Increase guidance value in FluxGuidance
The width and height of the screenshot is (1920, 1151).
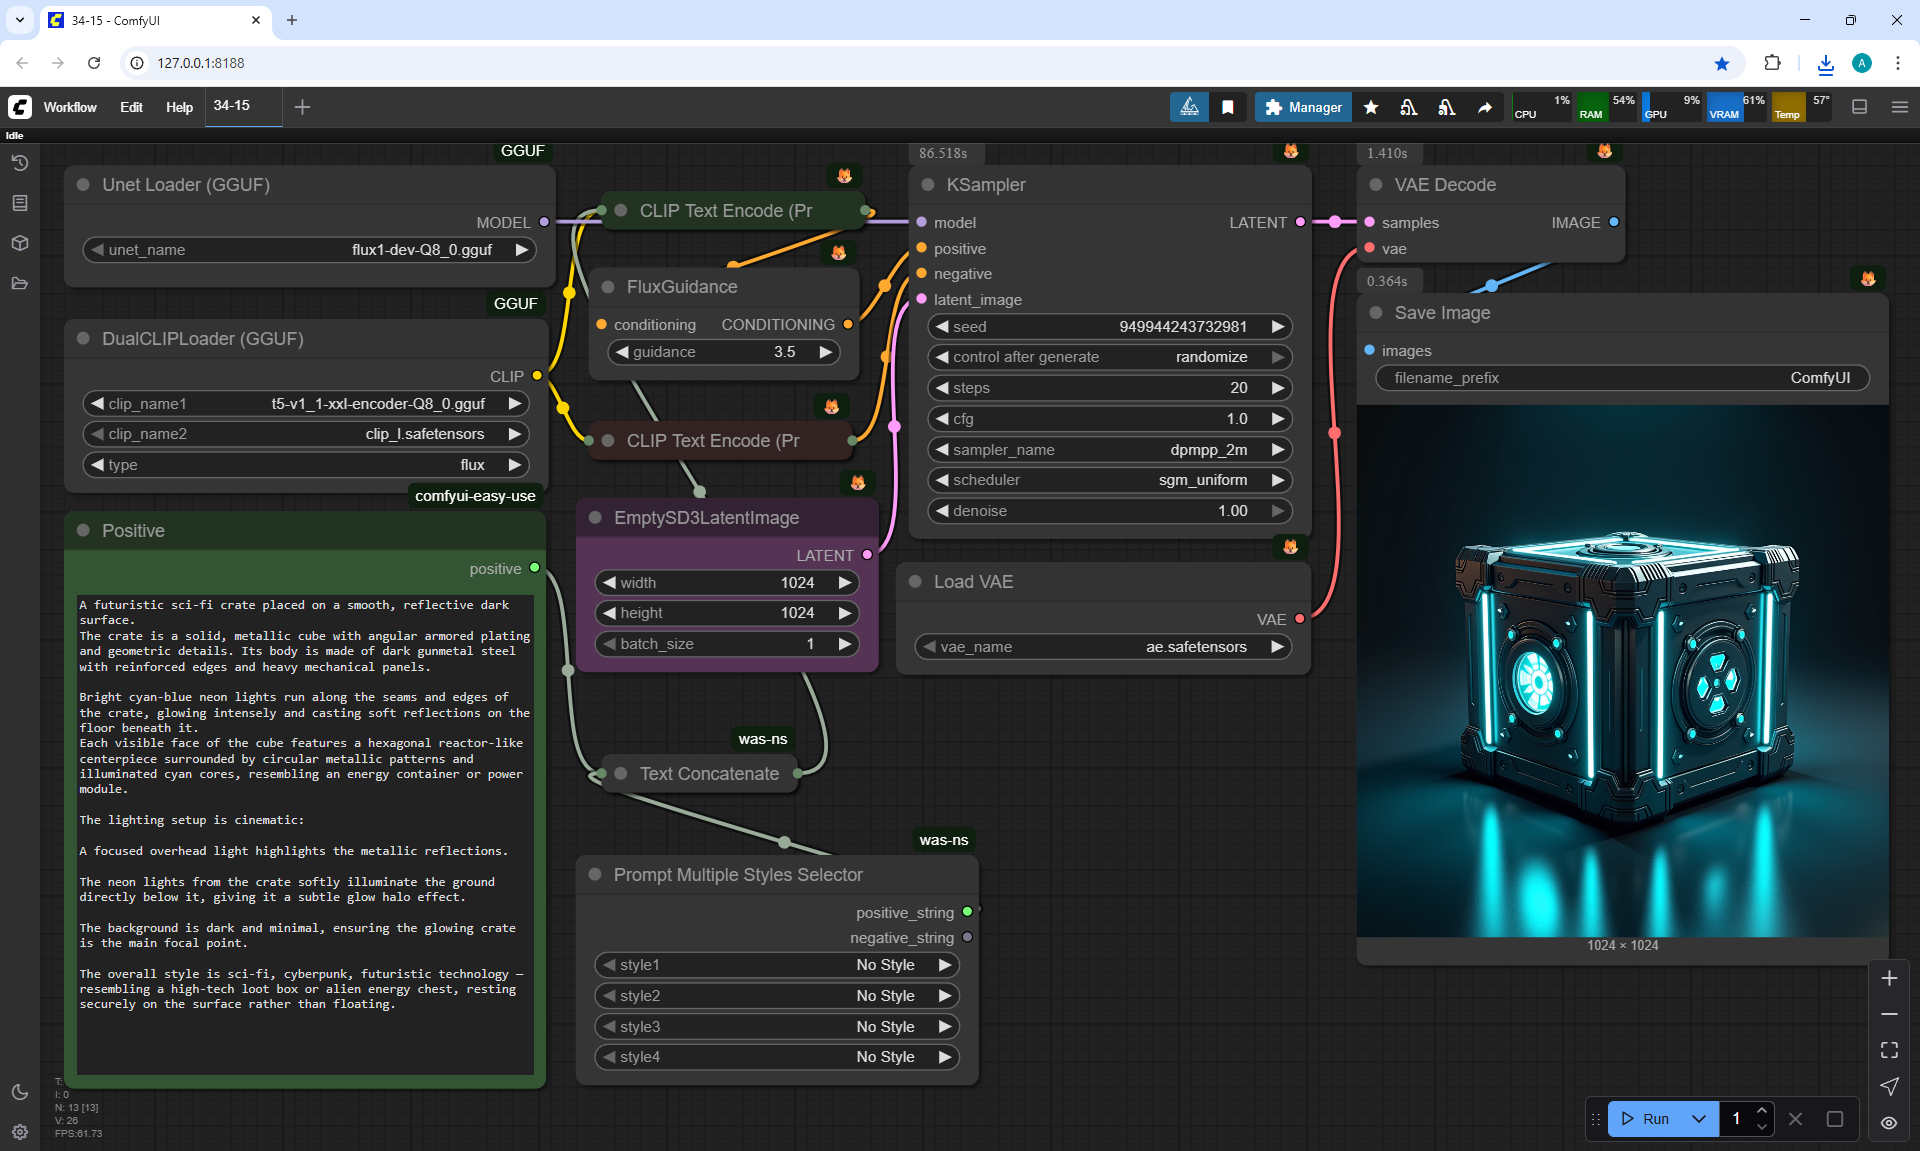825,352
